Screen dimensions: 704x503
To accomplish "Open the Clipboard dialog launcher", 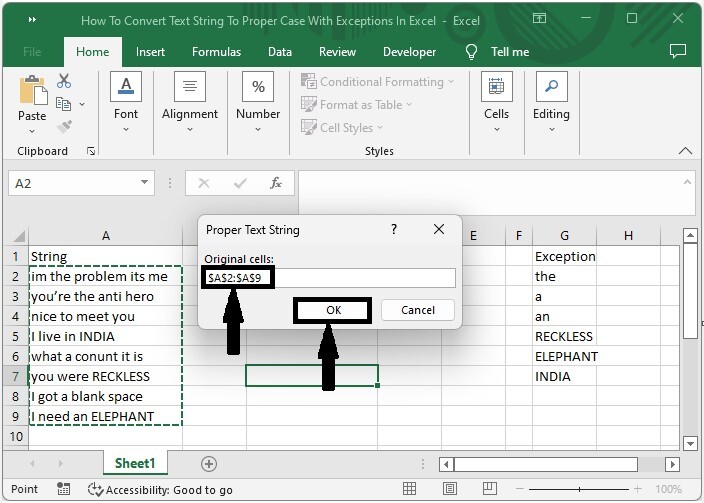I will 91,151.
